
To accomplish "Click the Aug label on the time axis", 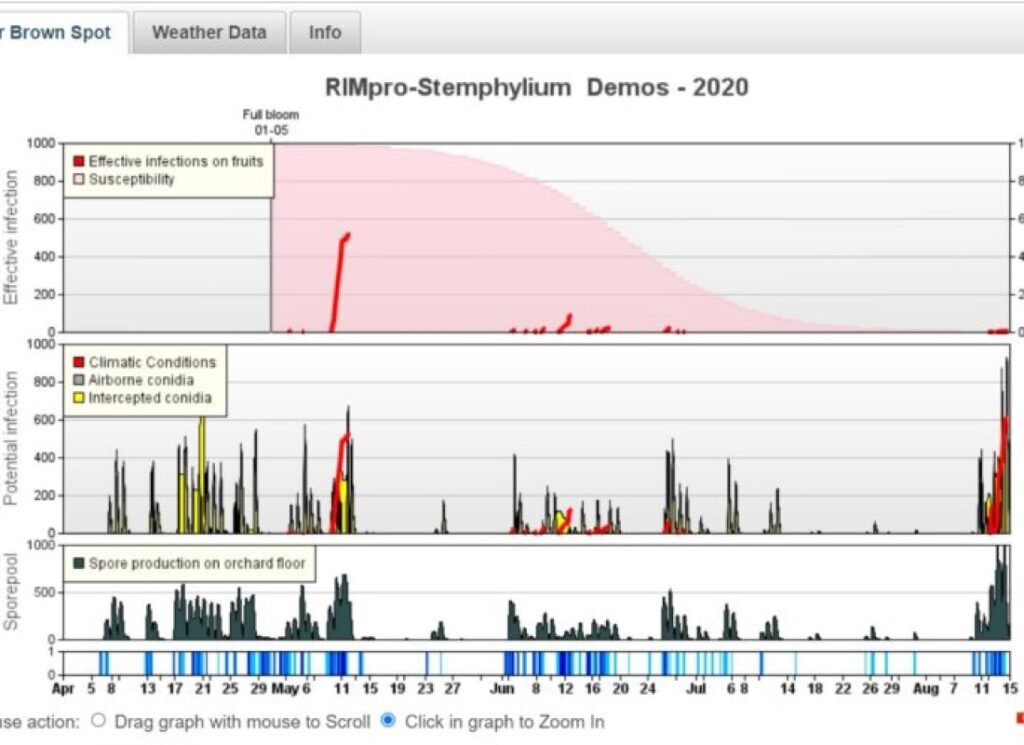I will (x=925, y=689).
